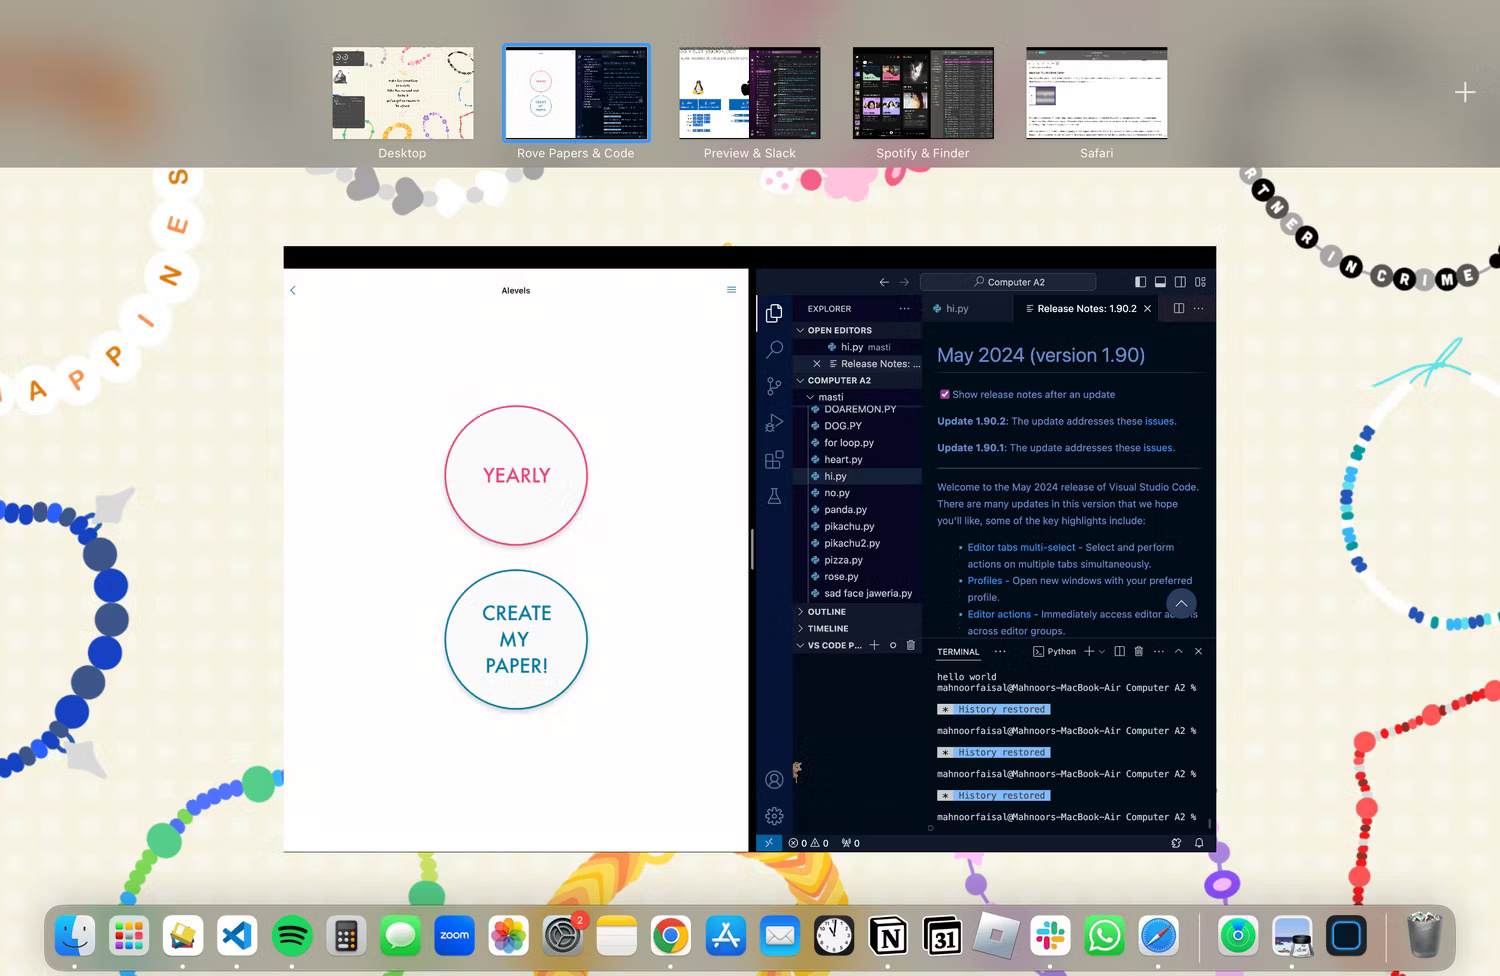Open the Accounts icon at the sidebar bottom
Image resolution: width=1500 pixels, height=976 pixels.
click(773, 779)
